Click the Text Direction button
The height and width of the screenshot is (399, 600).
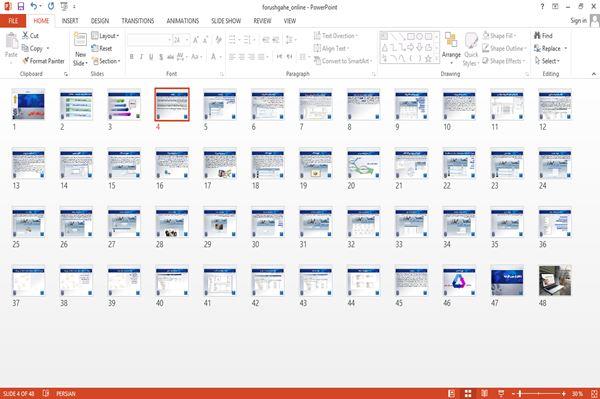(335, 36)
